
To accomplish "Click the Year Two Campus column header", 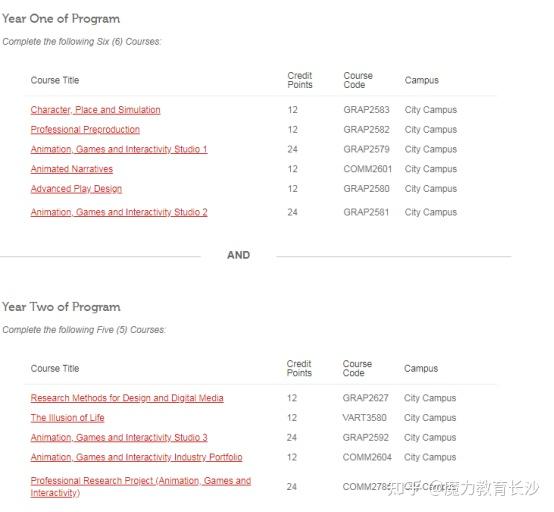I will click(421, 369).
